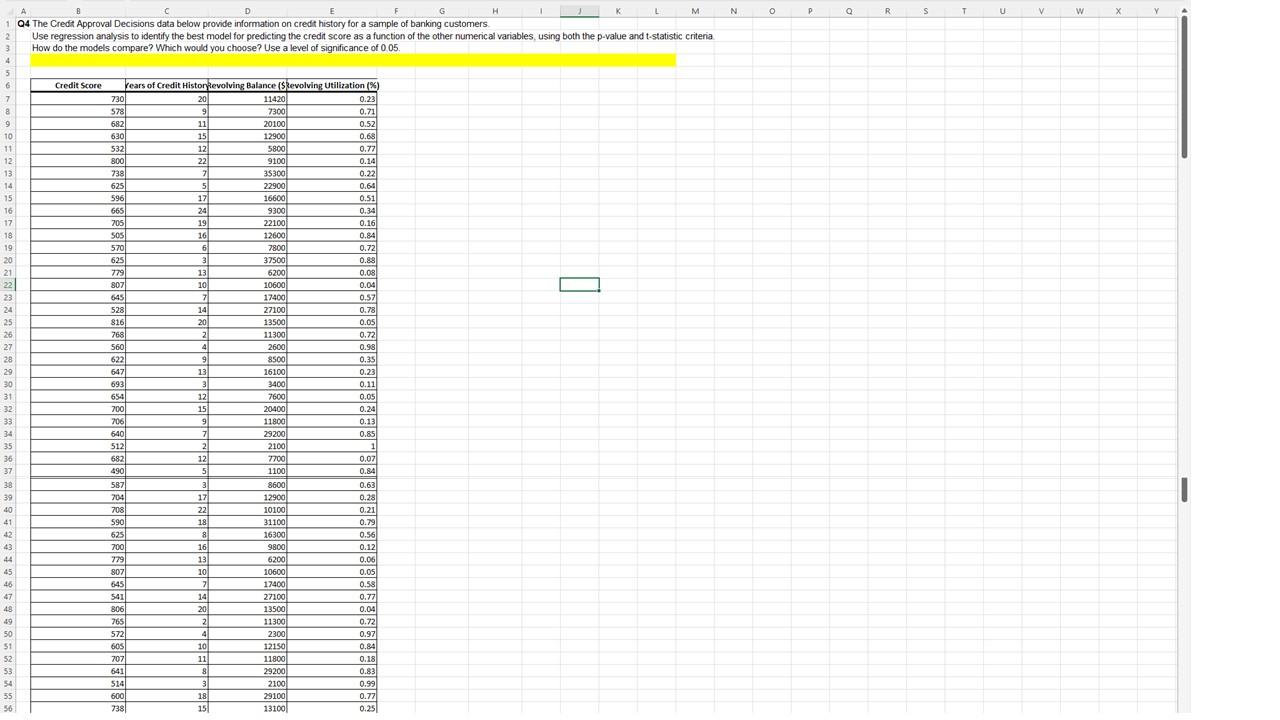1280x720 pixels.
Task: Click the Years of Credit History header cell
Action: point(166,85)
